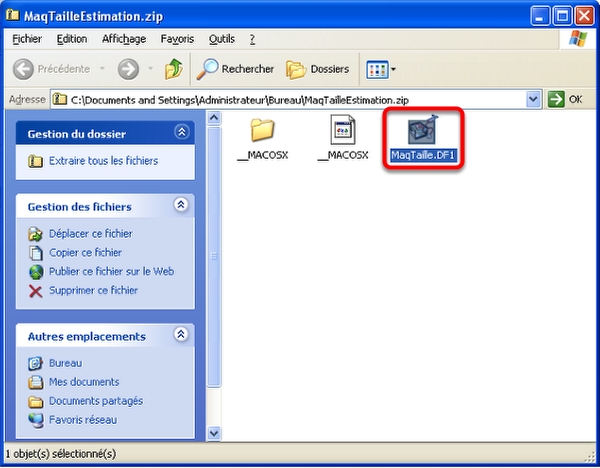Click the Documents partagés folder icon
600x468 pixels.
pyautogui.click(x=36, y=402)
